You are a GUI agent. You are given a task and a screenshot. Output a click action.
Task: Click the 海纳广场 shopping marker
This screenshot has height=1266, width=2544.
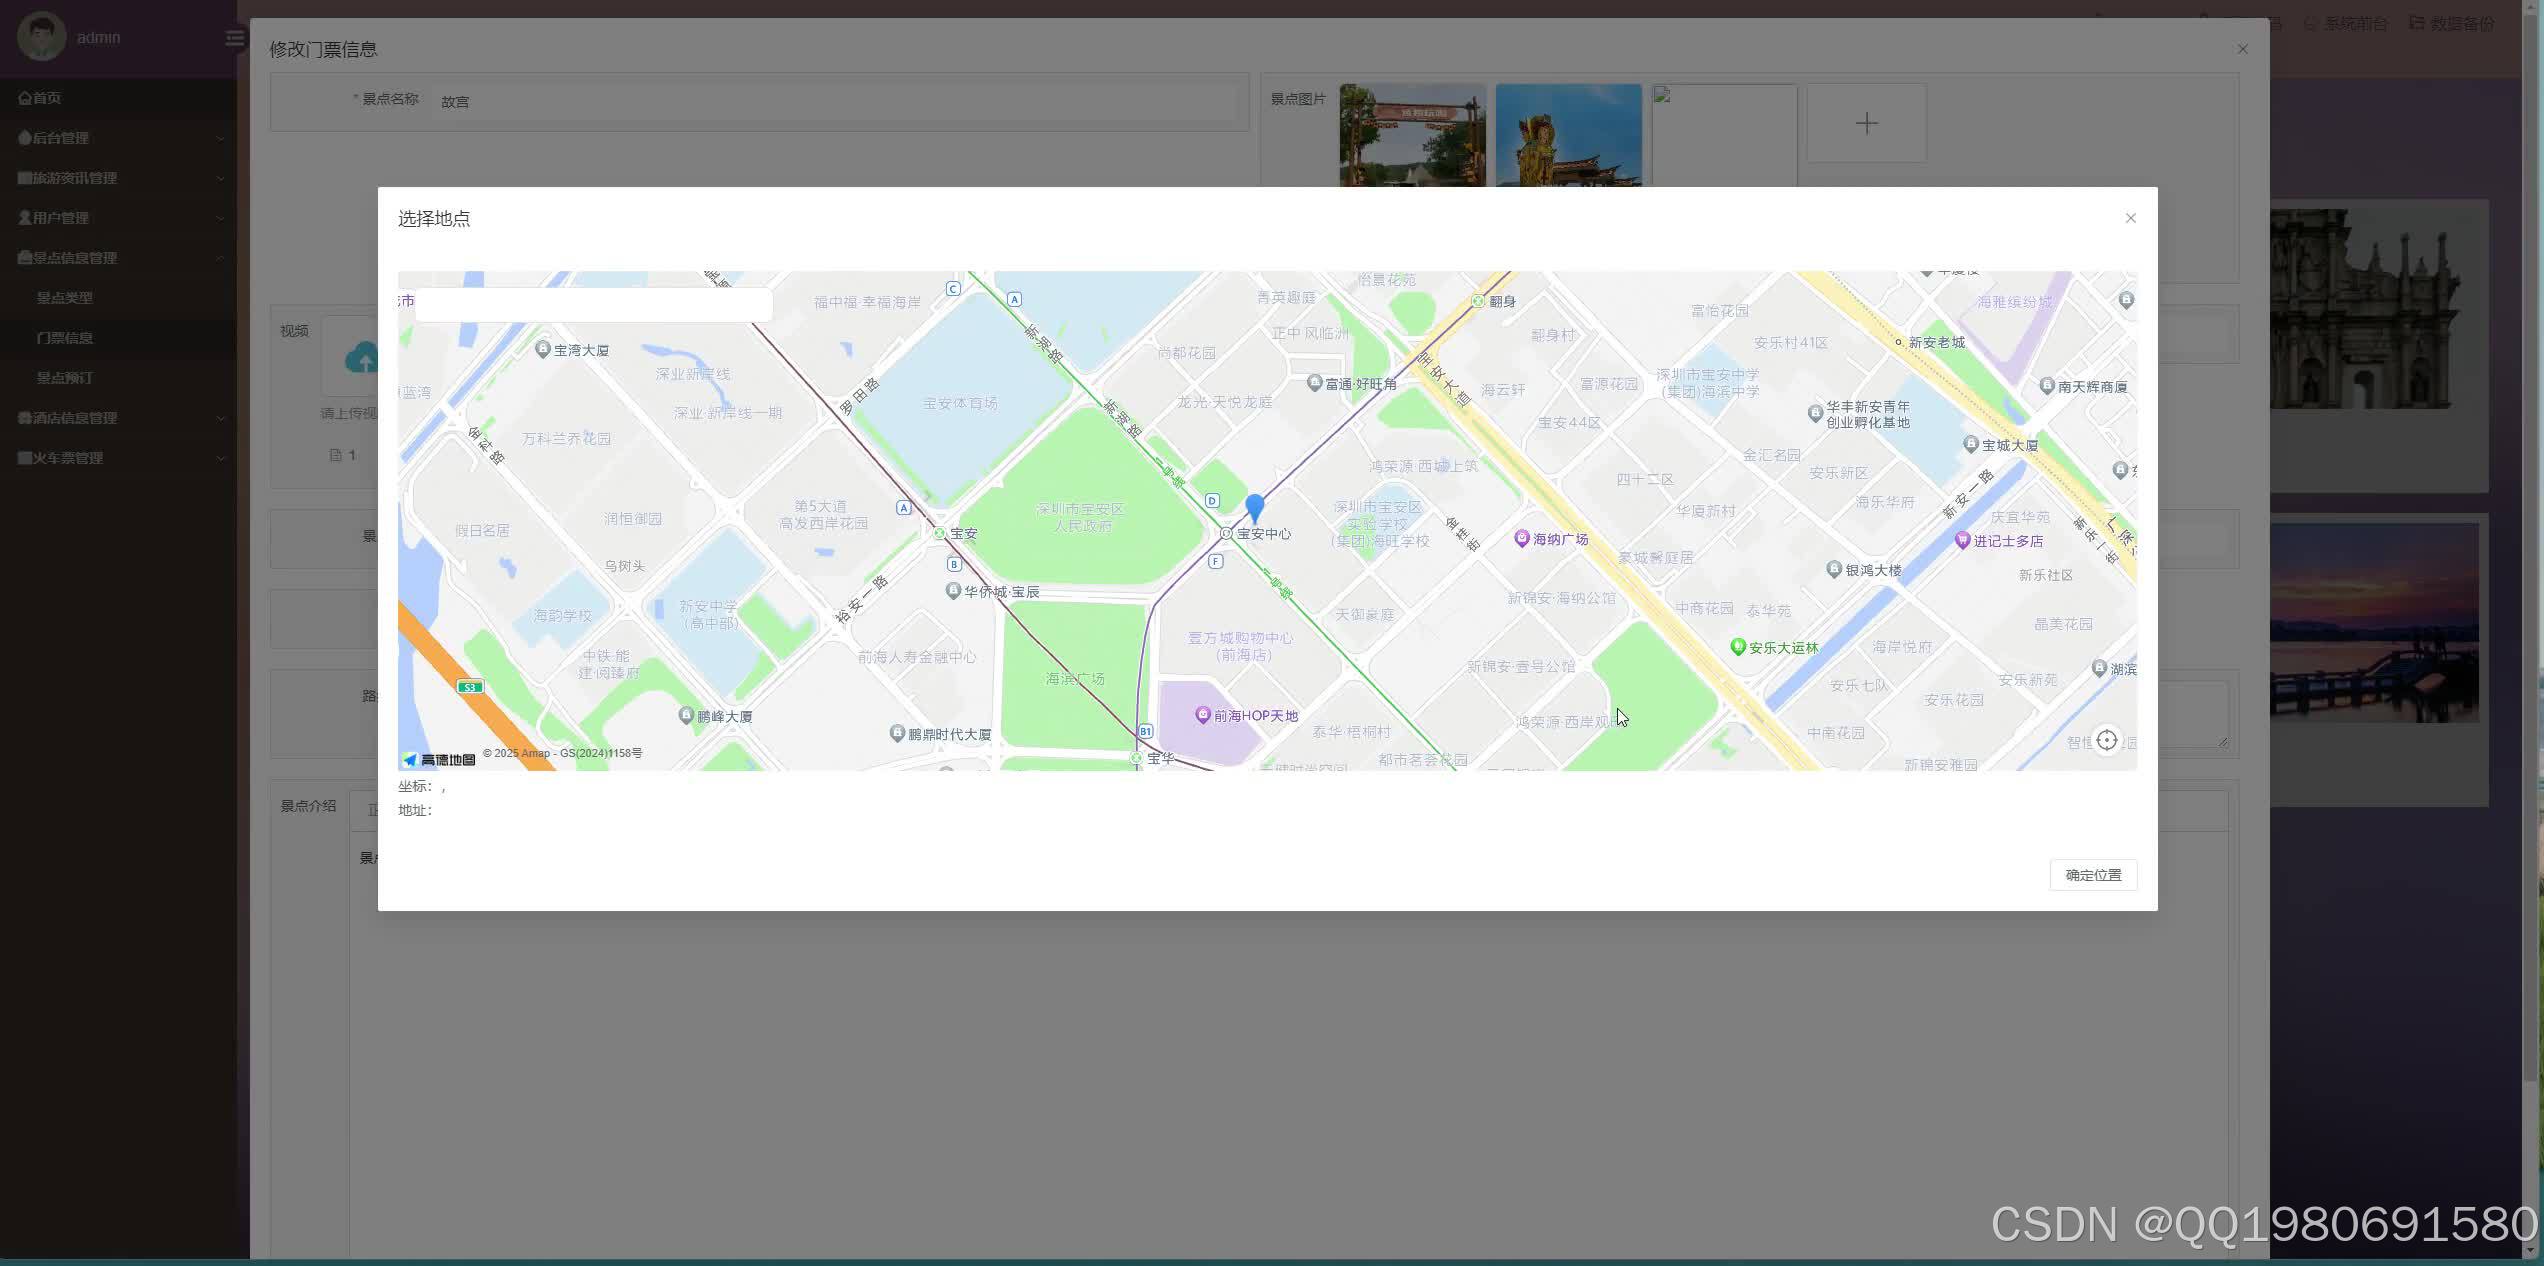tap(1522, 538)
